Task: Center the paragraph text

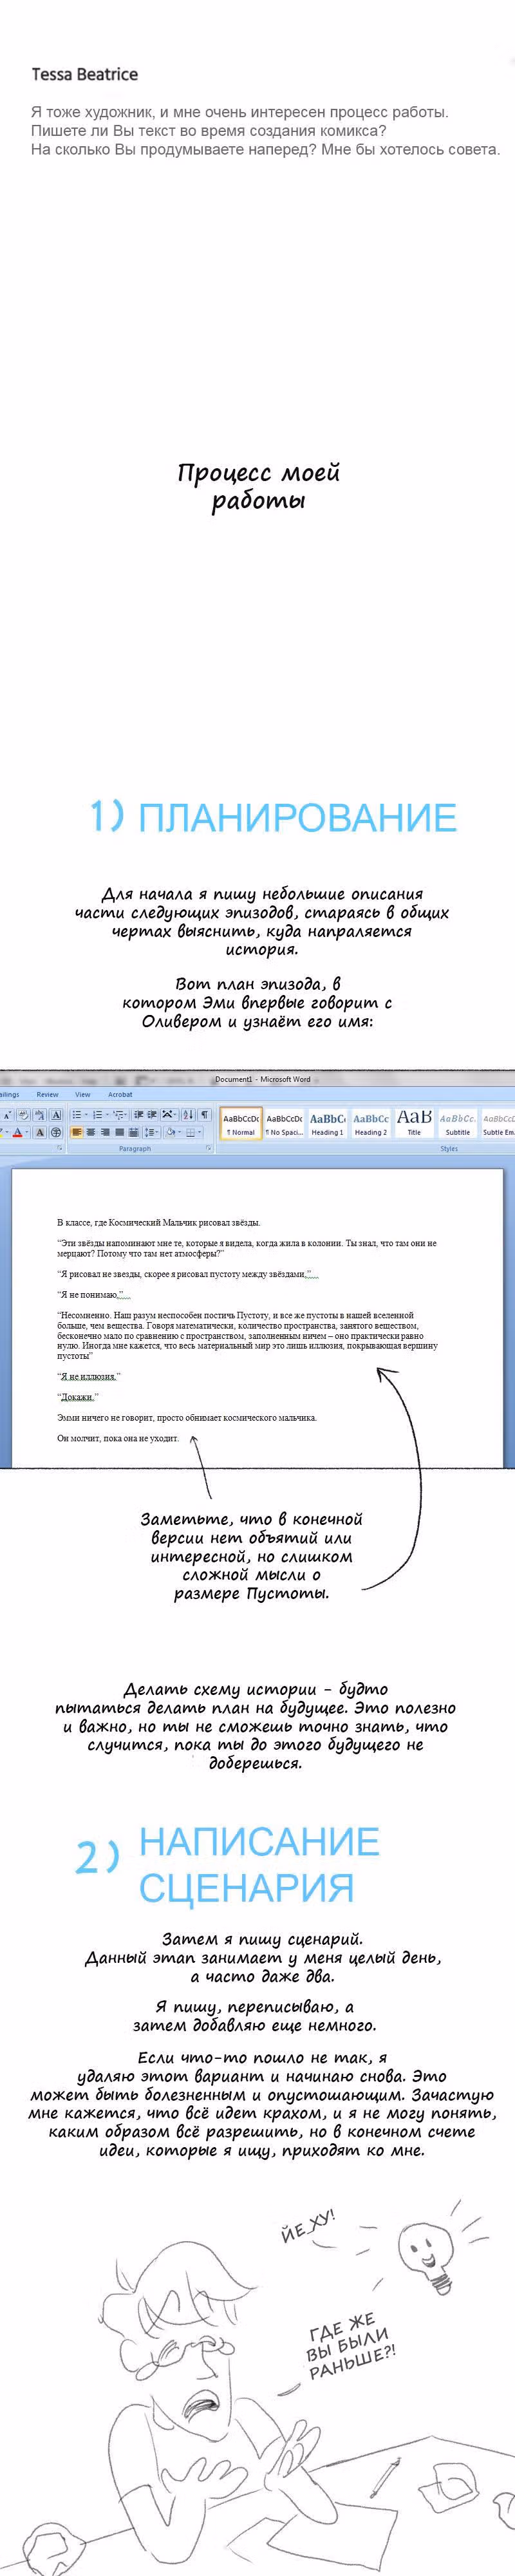Action: coord(91,1132)
